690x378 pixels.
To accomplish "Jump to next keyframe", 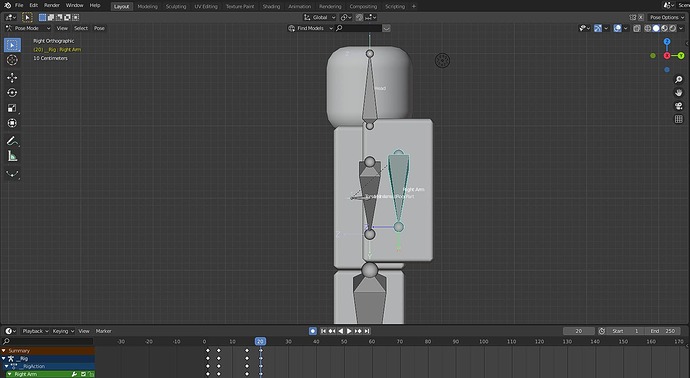I will click(358, 331).
